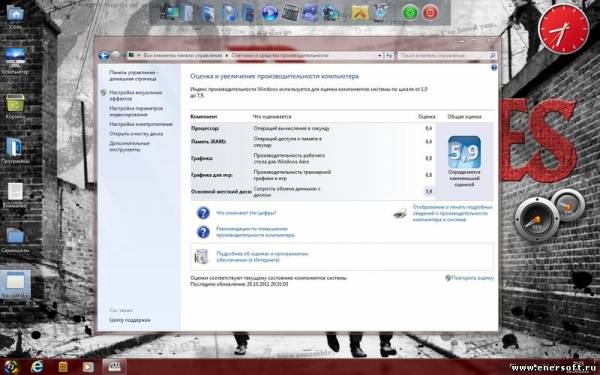Open the Windows Start orb
Image resolution: width=600 pixels, height=375 pixels.
10,367
